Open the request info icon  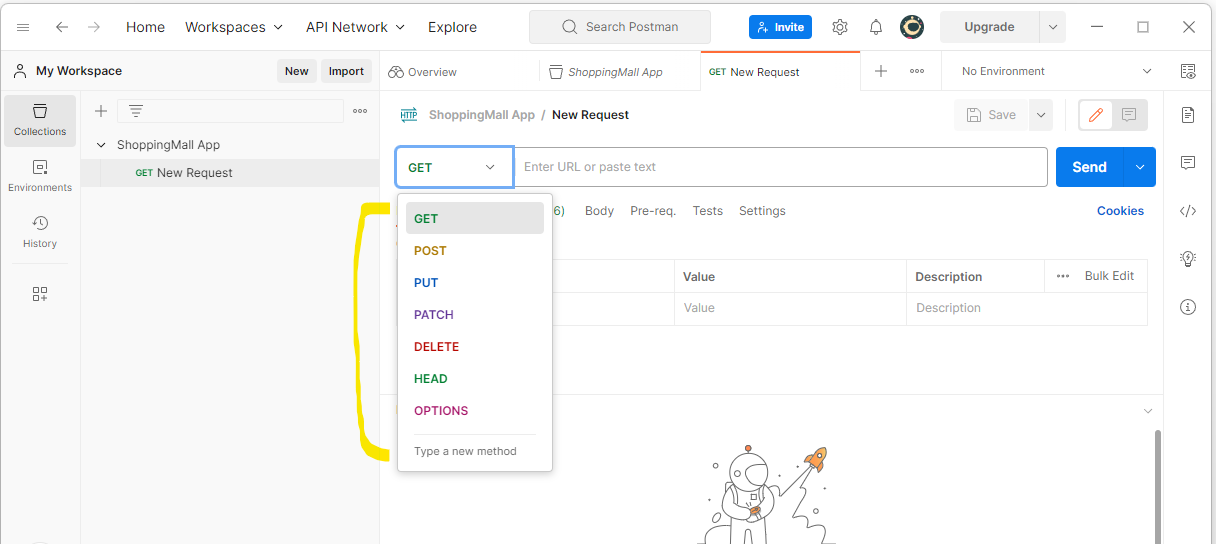[x=1188, y=307]
